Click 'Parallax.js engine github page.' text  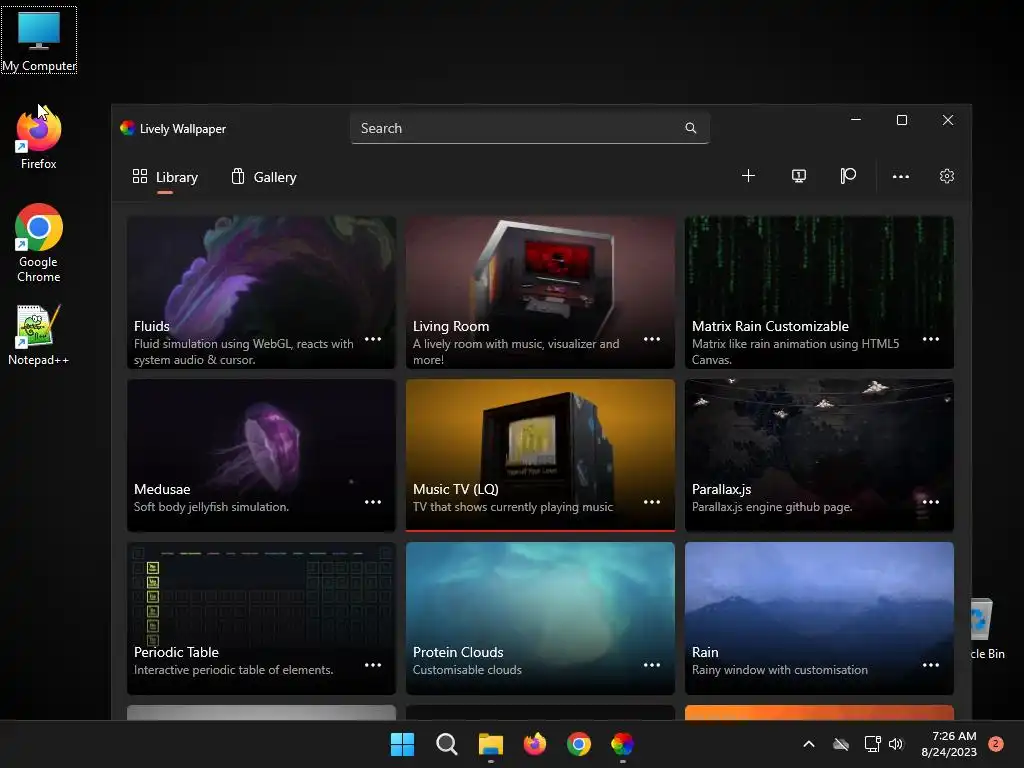772,507
